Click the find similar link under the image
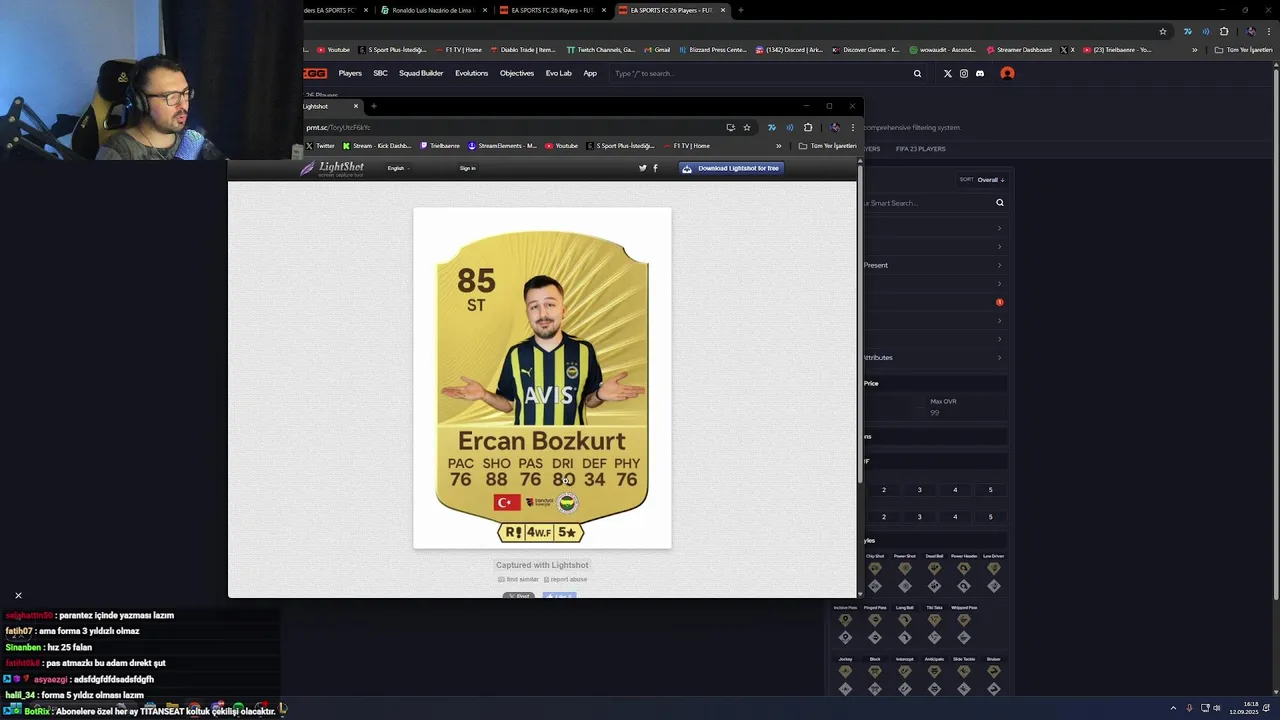 pos(518,580)
